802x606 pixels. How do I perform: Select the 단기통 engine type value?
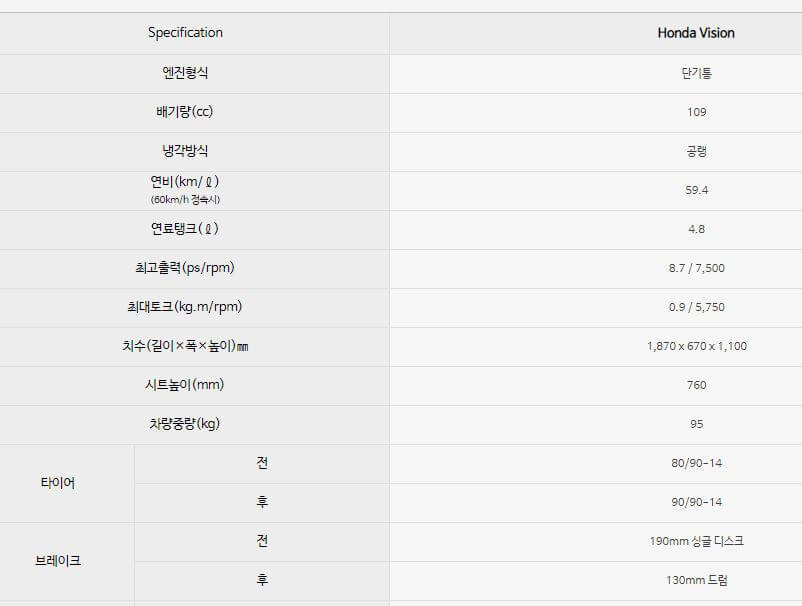tap(696, 73)
